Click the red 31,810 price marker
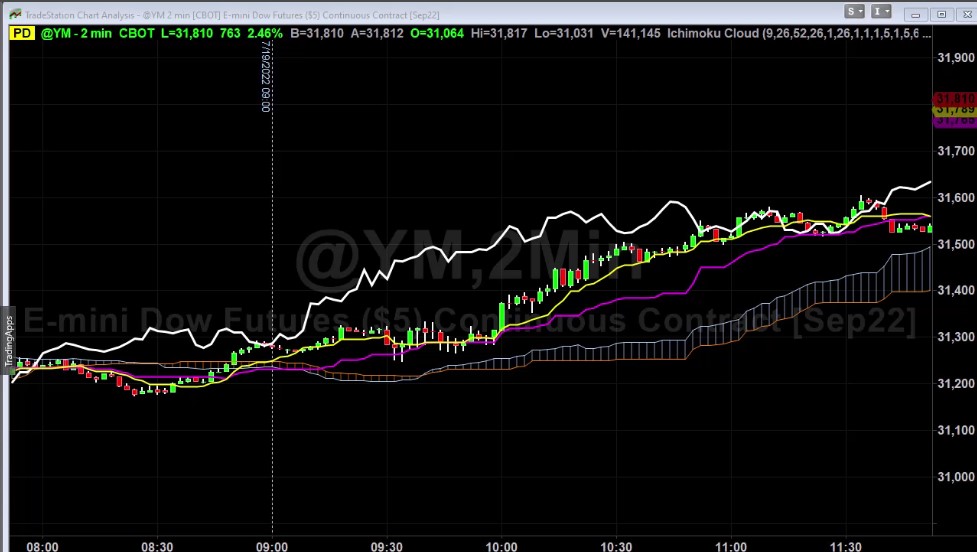977x552 pixels. click(955, 98)
